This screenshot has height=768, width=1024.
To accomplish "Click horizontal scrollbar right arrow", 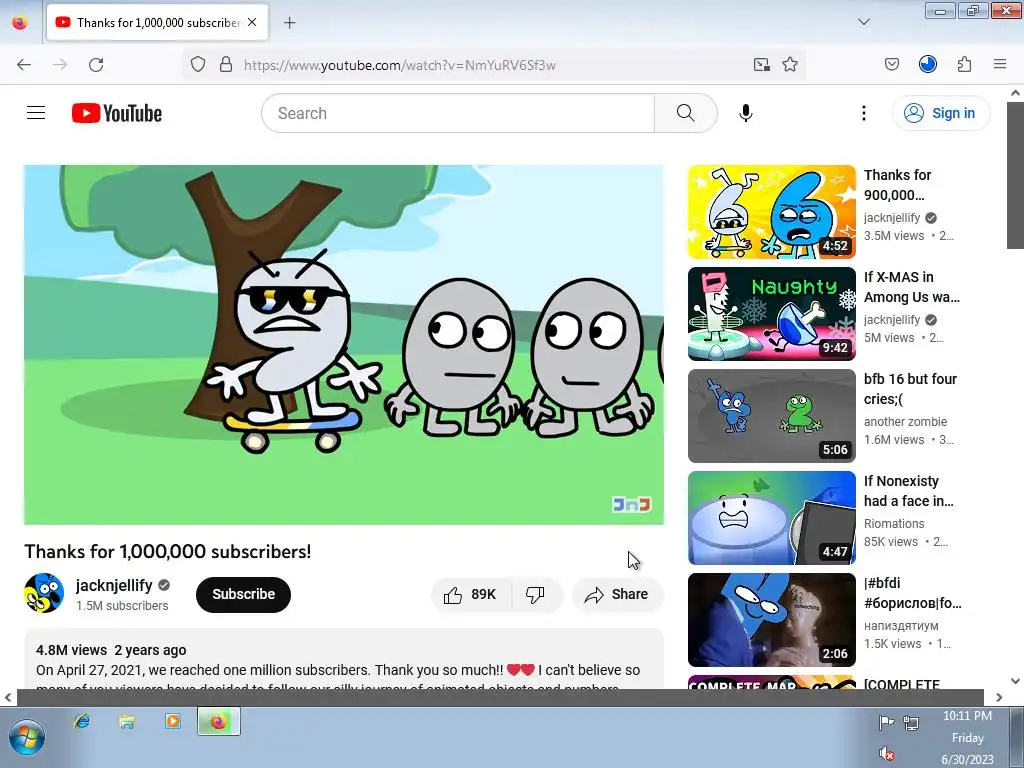I will (x=999, y=697).
